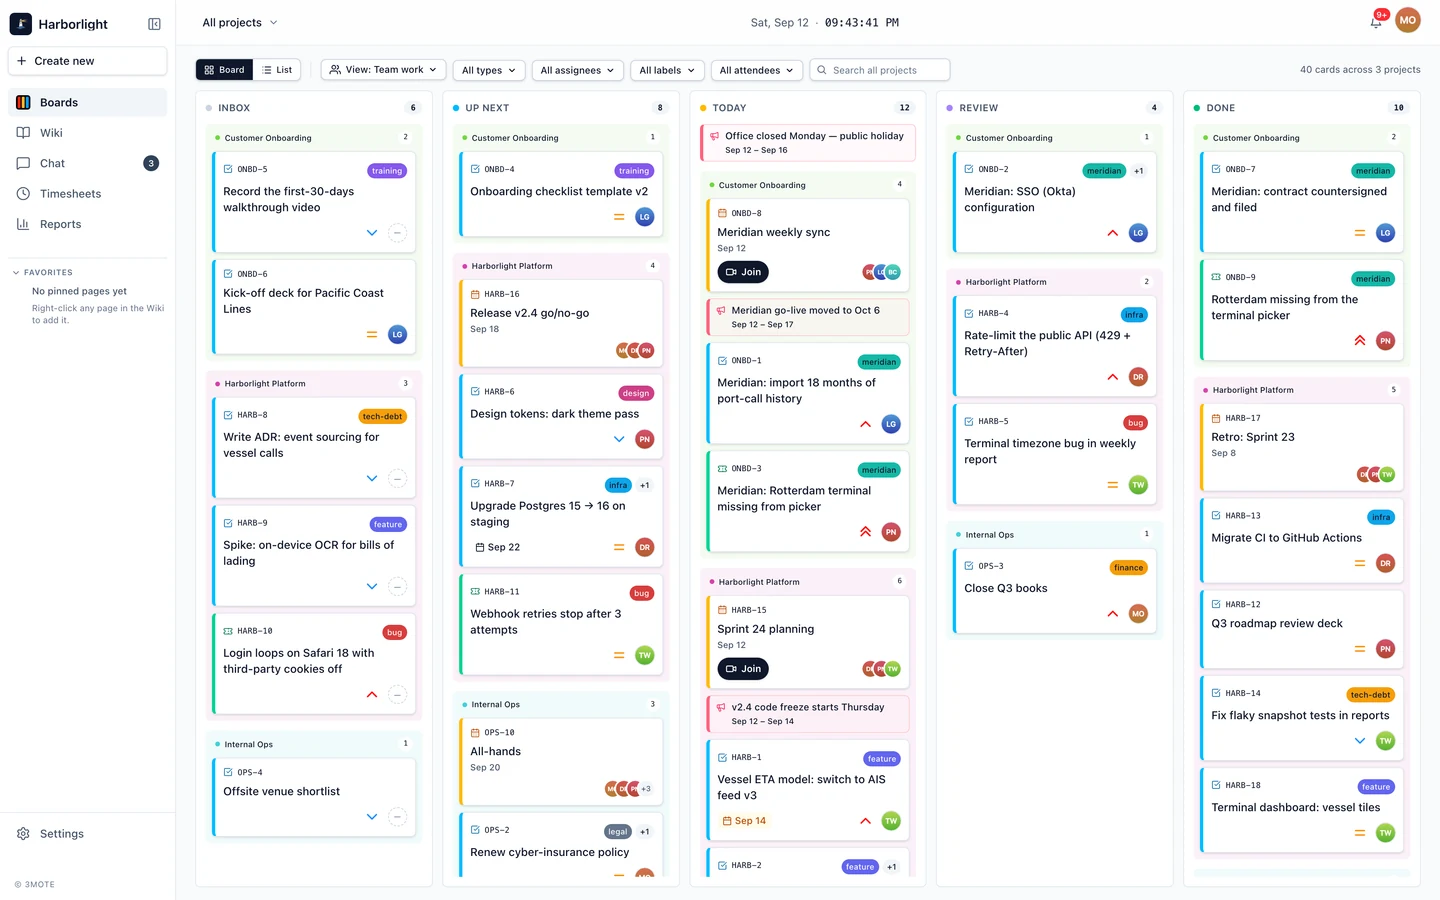Open Chat in the sidebar
1440x900 pixels.
[88, 163]
